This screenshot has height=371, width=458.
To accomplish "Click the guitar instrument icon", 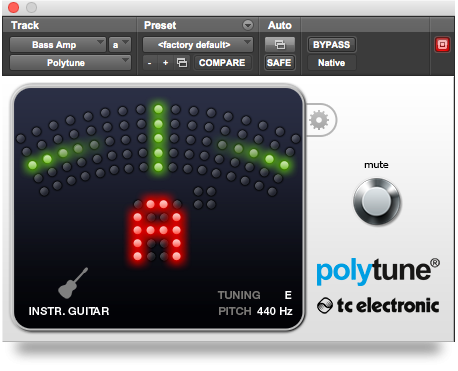I will point(73,283).
